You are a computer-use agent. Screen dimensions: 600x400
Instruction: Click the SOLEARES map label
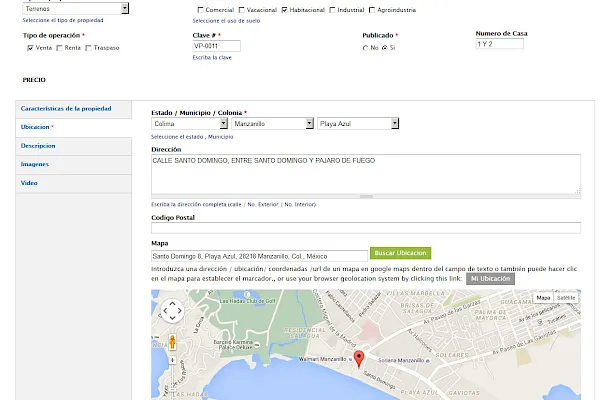coord(452,355)
